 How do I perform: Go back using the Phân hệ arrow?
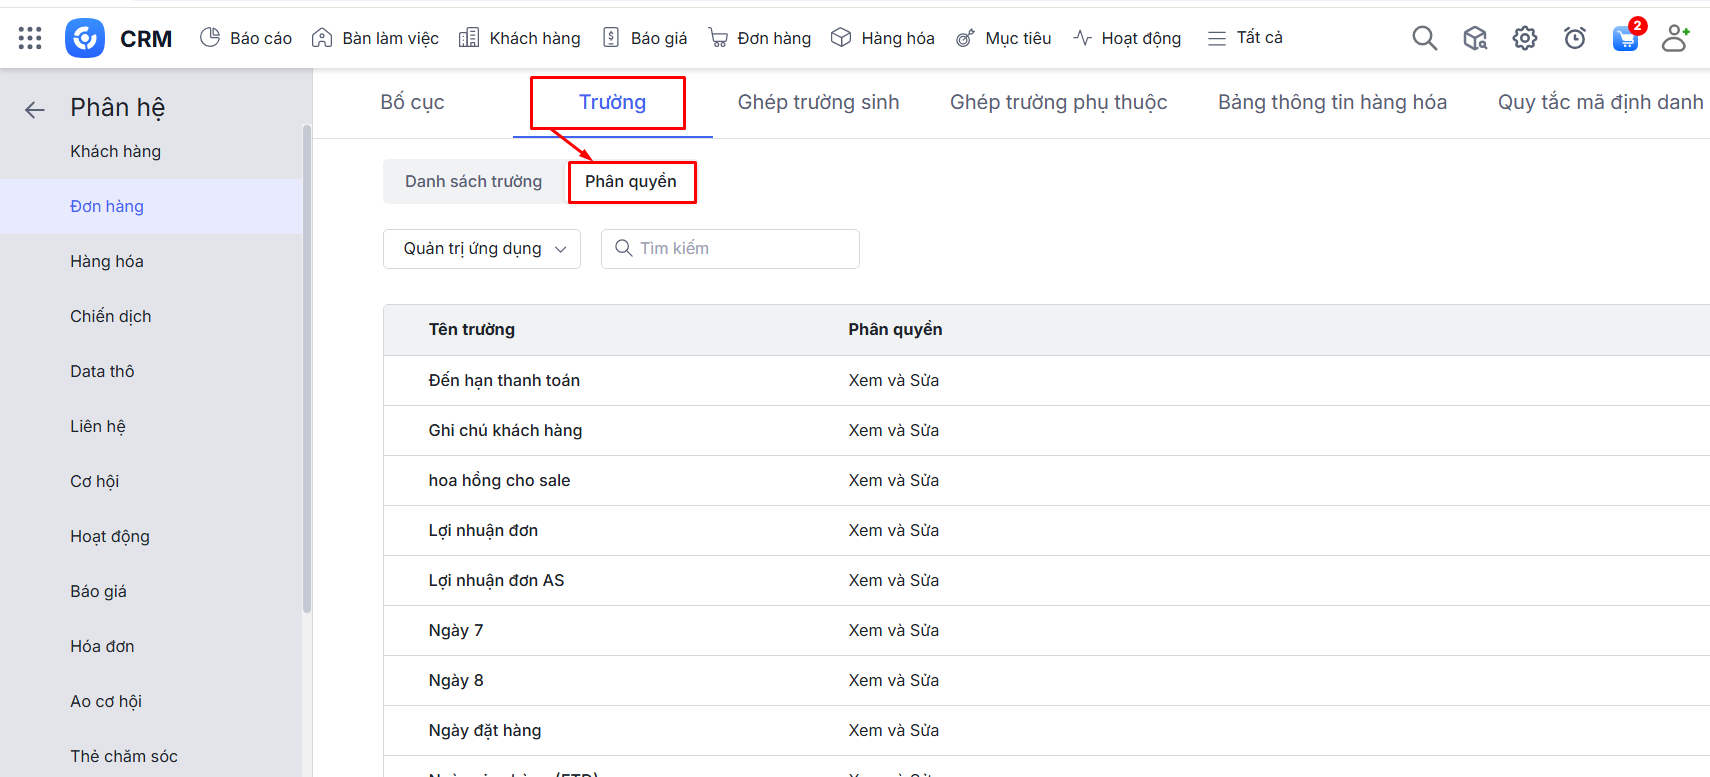pyautogui.click(x=35, y=110)
